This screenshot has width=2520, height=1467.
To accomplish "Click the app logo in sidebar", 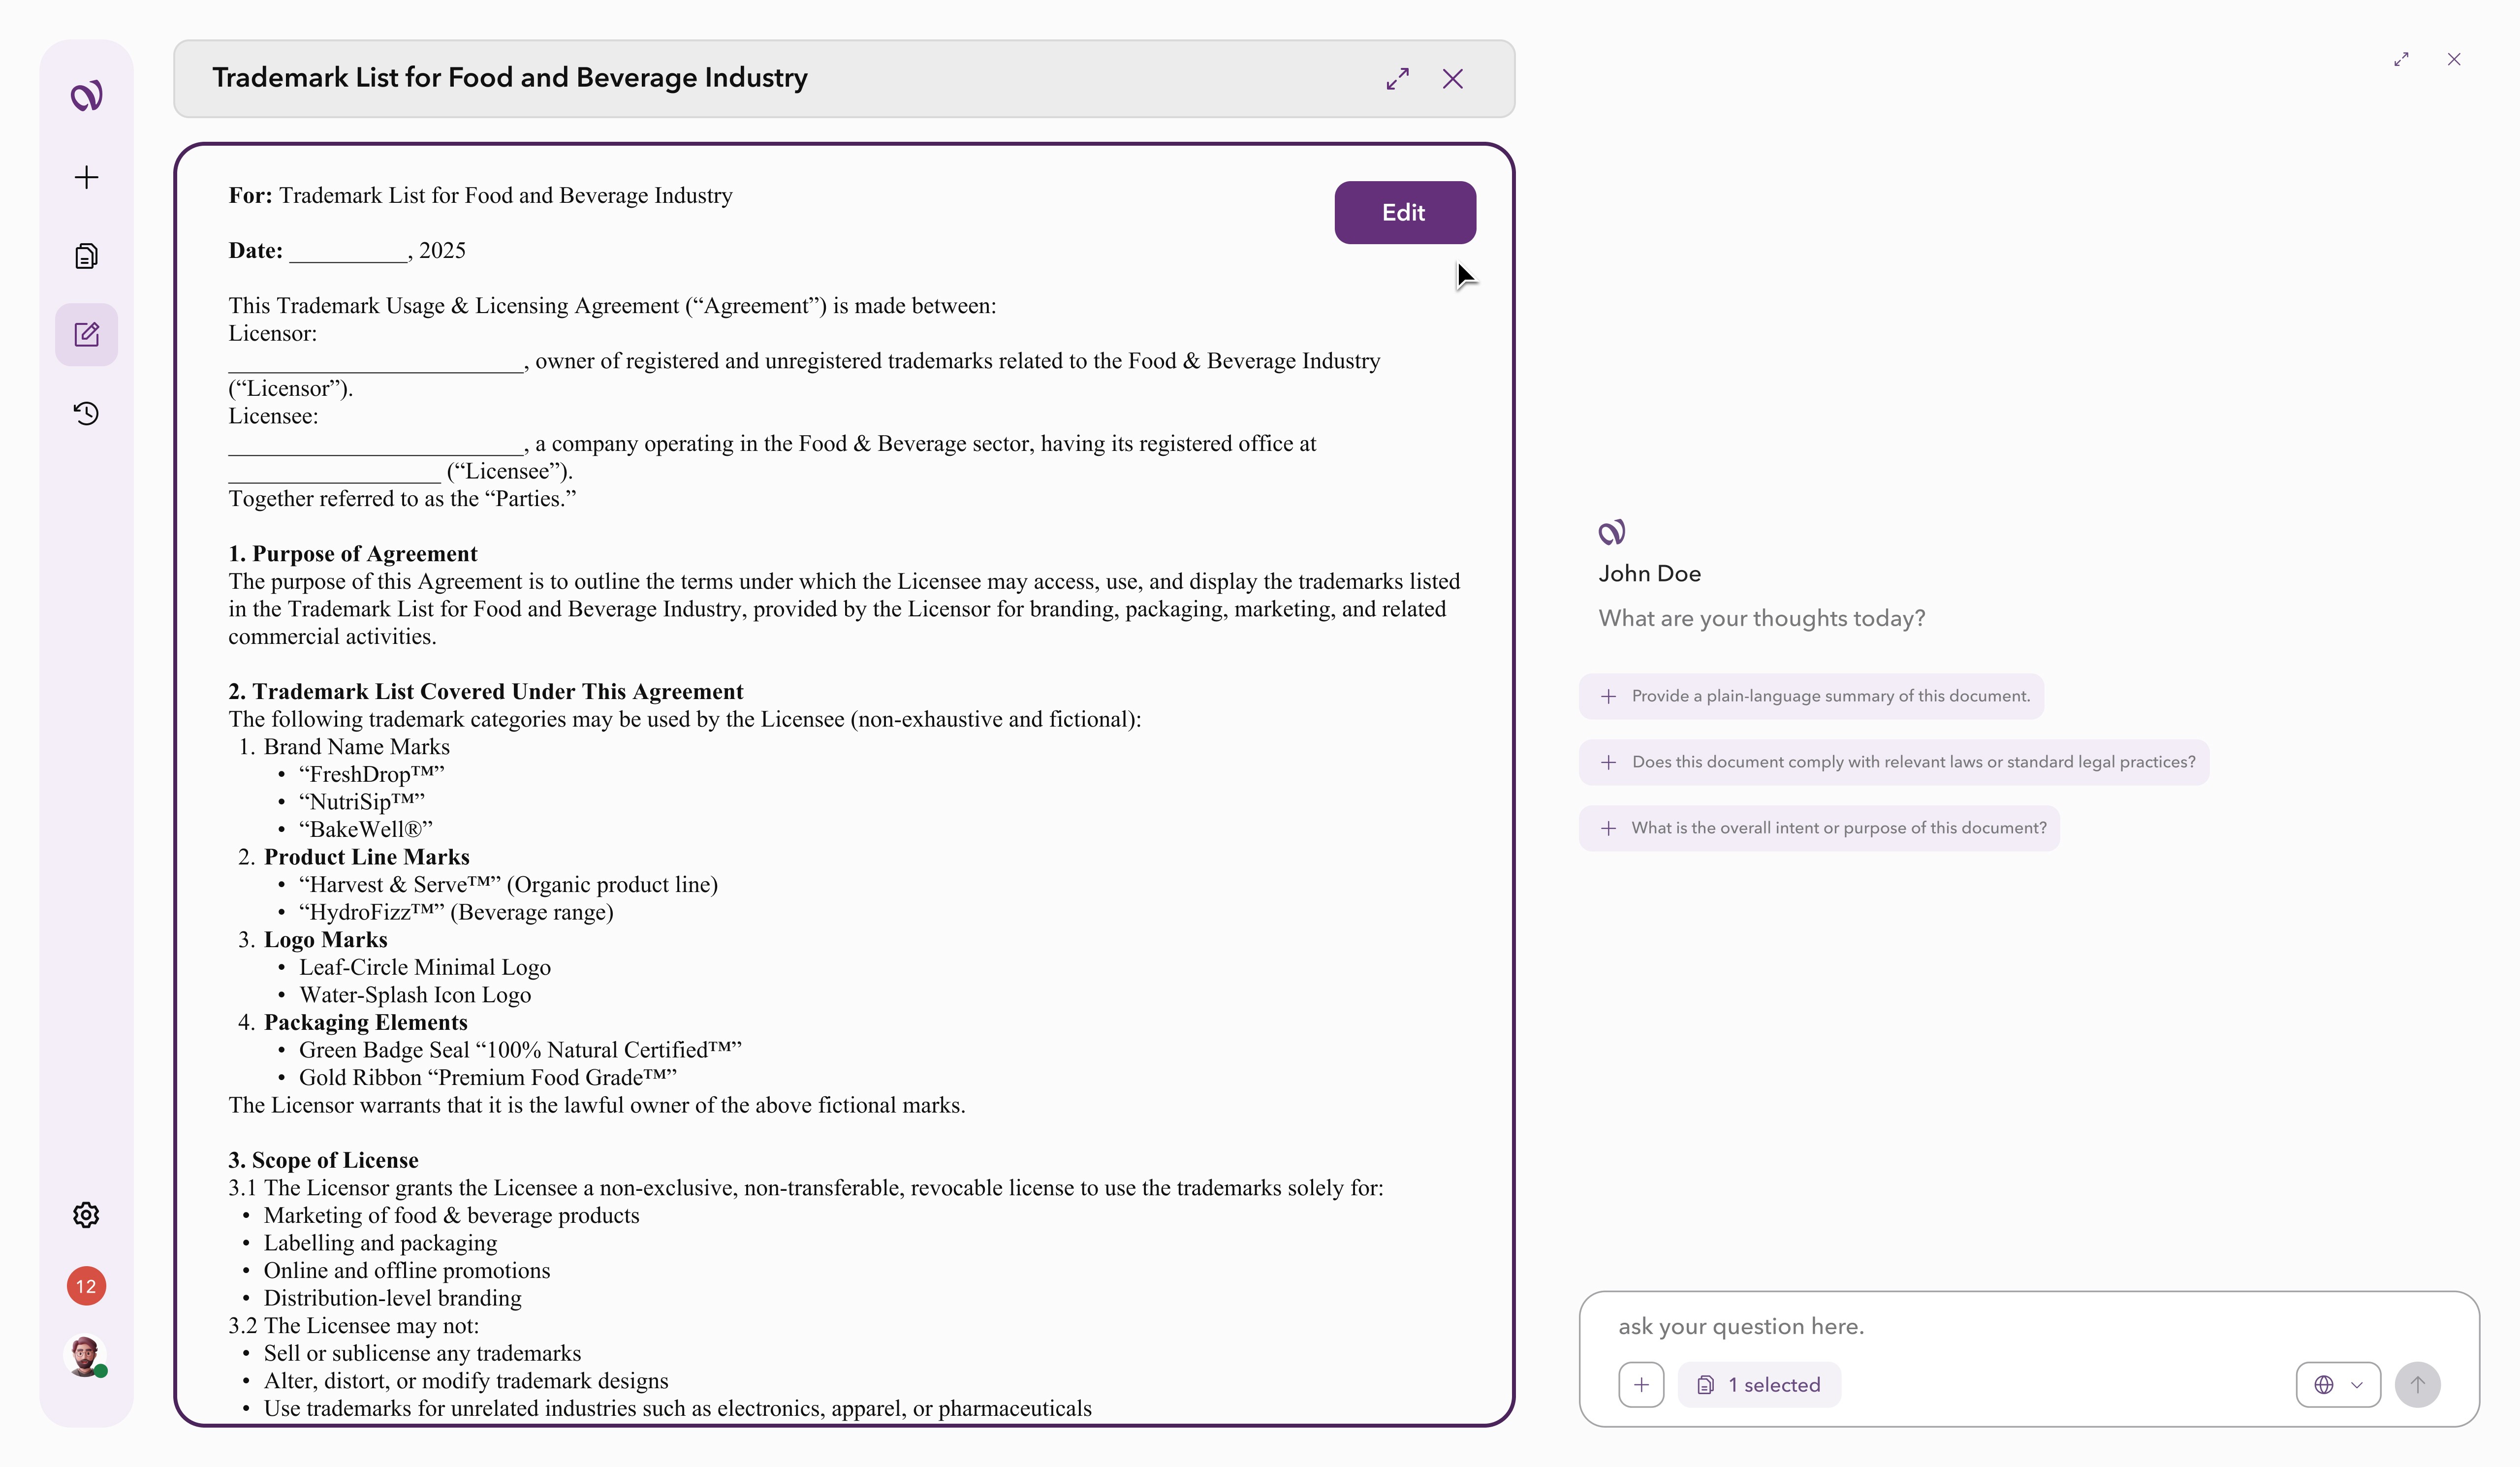I will (86, 96).
